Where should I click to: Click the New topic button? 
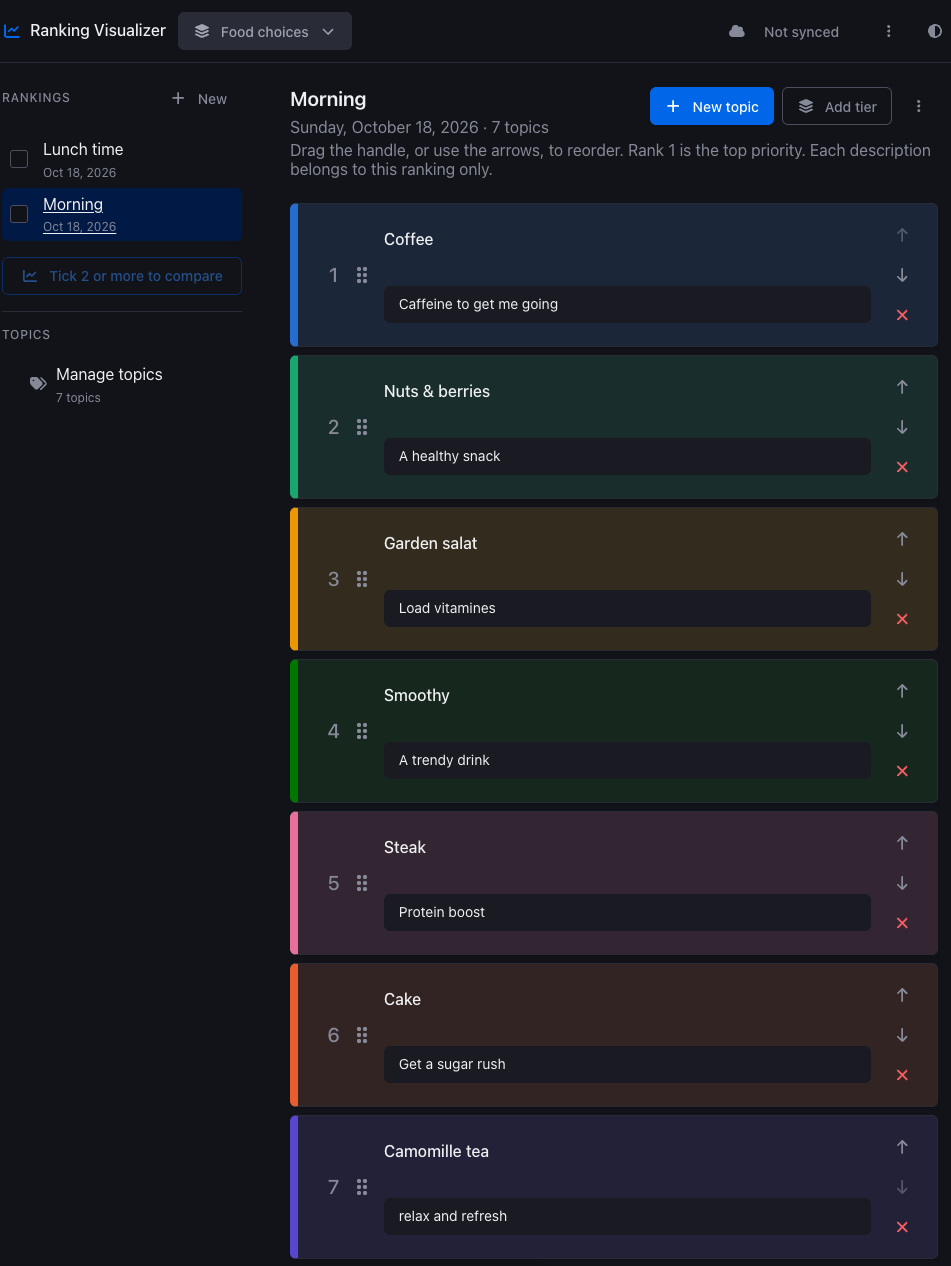pyautogui.click(x=712, y=106)
